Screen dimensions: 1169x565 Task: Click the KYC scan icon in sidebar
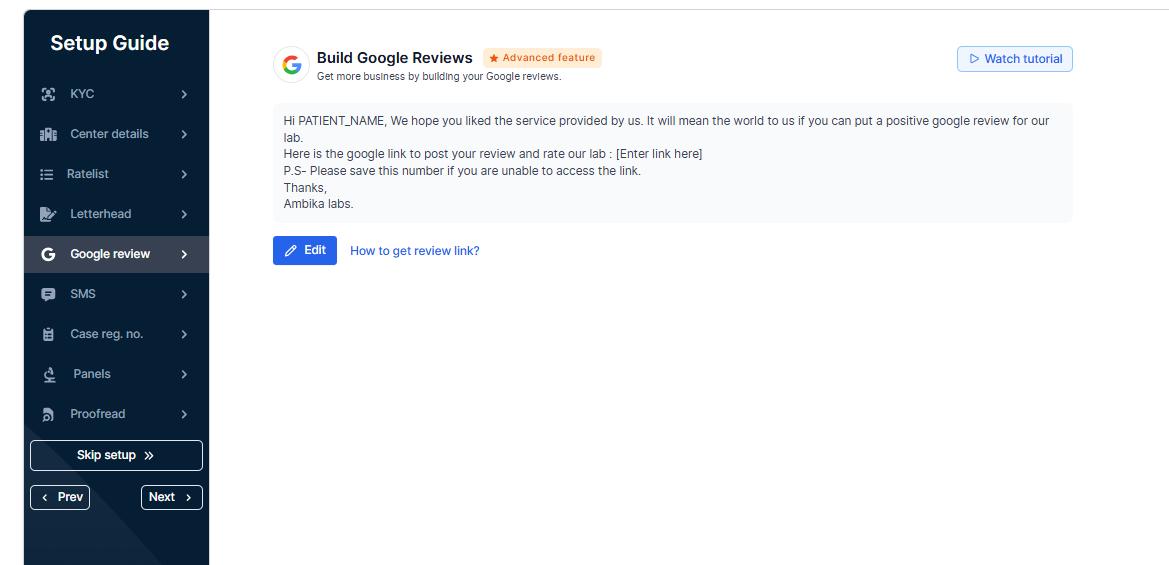coord(48,94)
